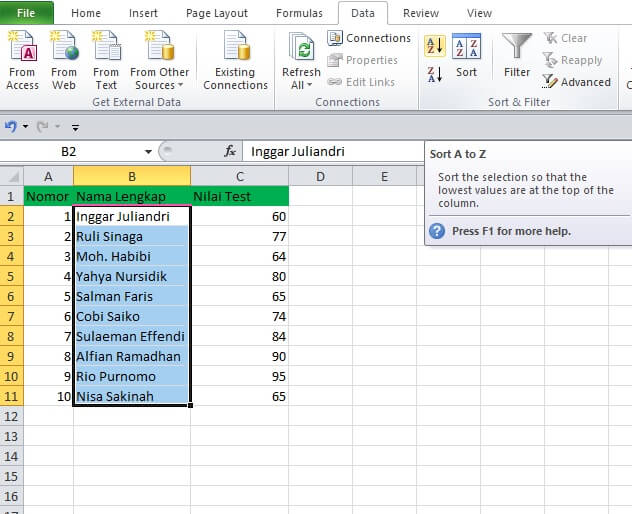Click the help icon in Sort tooltip
This screenshot has height=514, width=632.
tap(437, 231)
